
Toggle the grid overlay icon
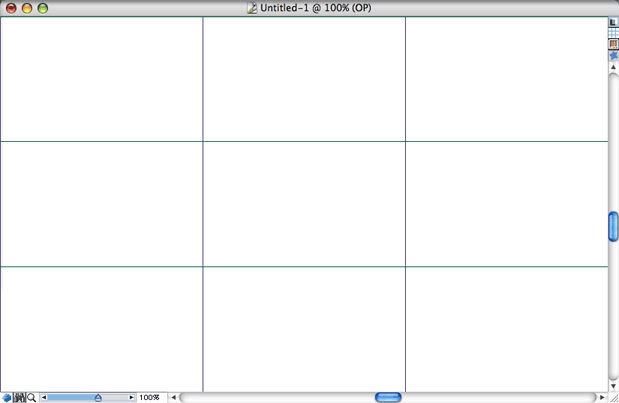(x=613, y=33)
